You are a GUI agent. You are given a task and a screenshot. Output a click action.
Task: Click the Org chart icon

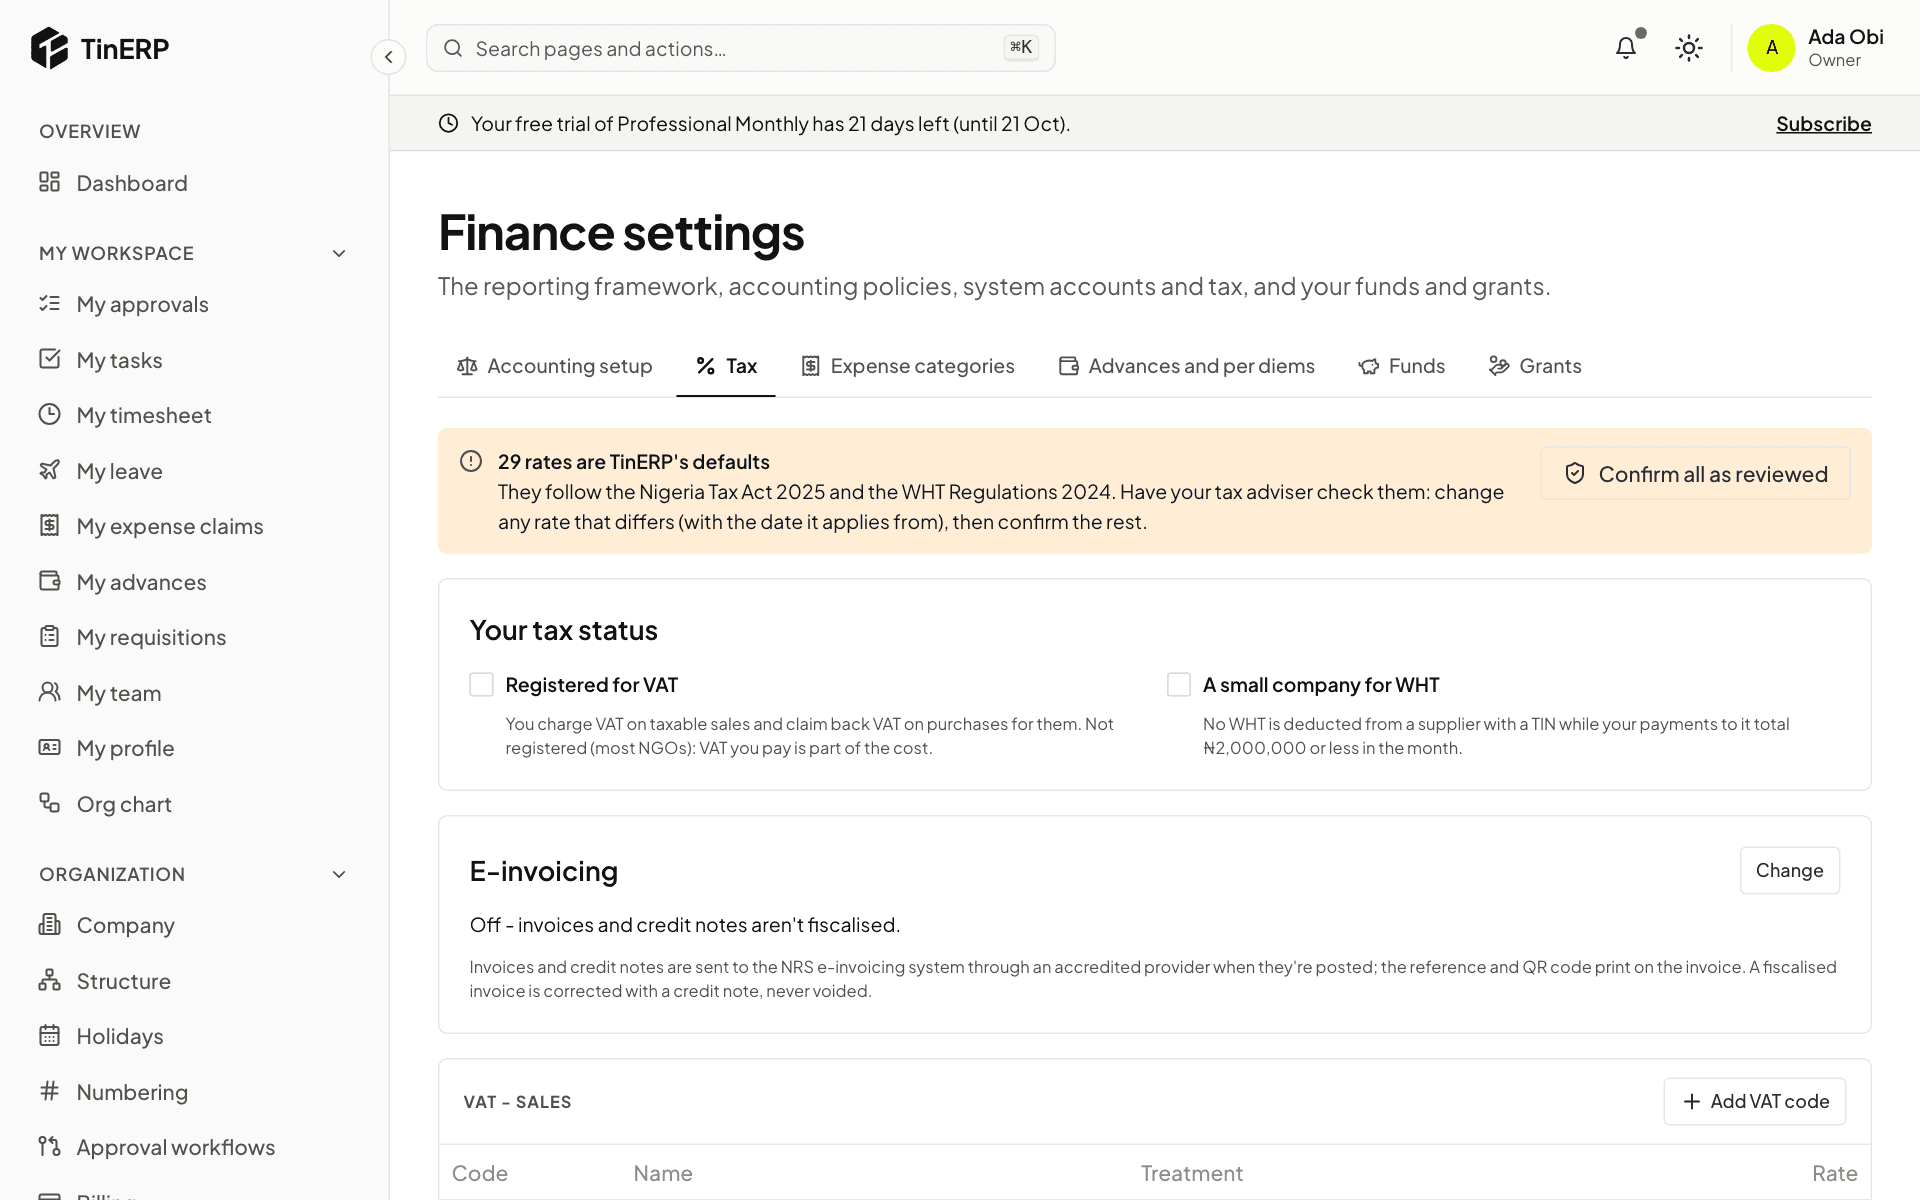tap(49, 803)
